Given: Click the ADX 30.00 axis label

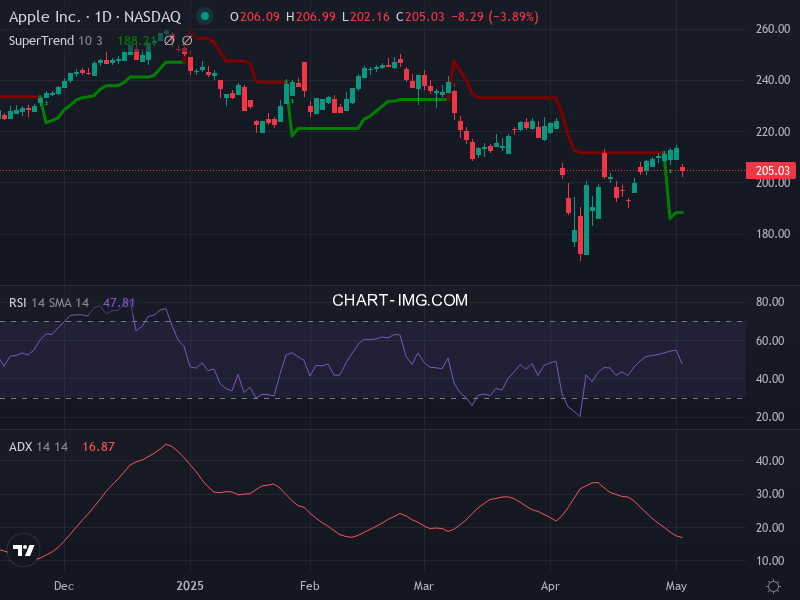Looking at the screenshot, I should click(770, 494).
